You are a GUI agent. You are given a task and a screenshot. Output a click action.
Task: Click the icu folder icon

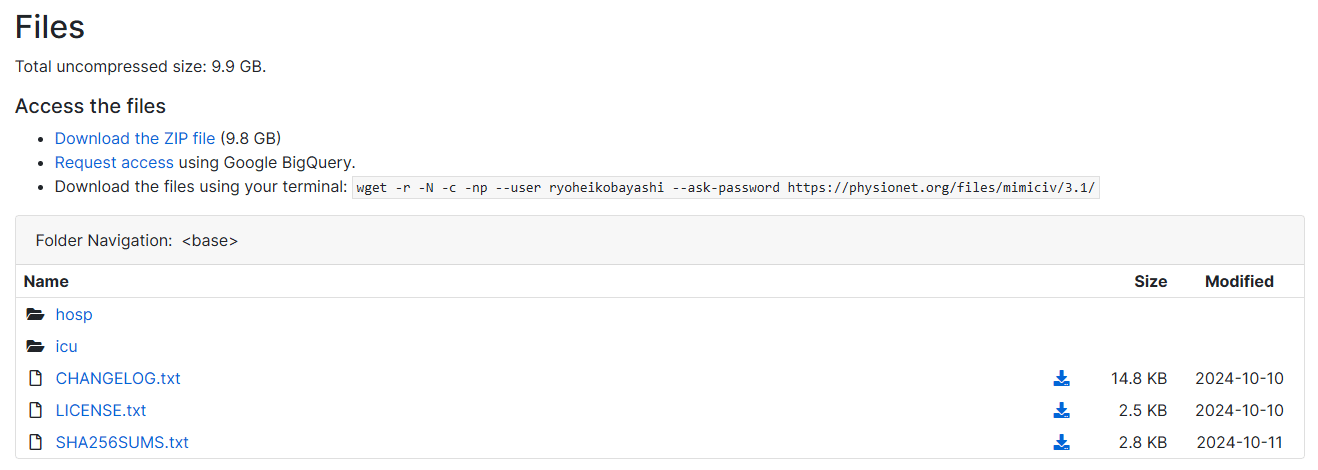[x=36, y=346]
